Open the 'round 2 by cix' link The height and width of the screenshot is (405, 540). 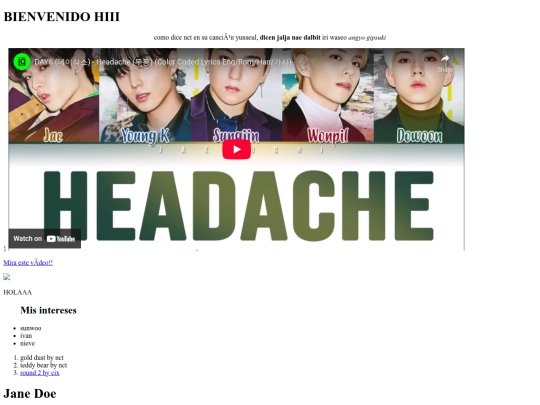[x=40, y=373]
